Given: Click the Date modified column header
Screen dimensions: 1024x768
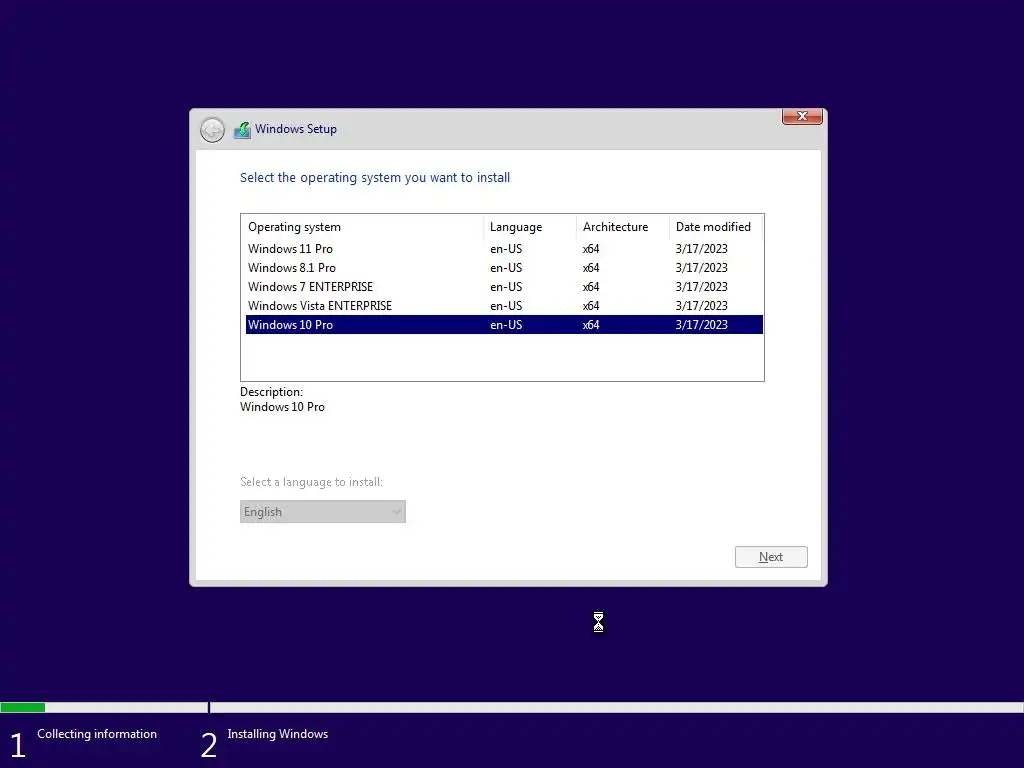Looking at the screenshot, I should [x=716, y=227].
